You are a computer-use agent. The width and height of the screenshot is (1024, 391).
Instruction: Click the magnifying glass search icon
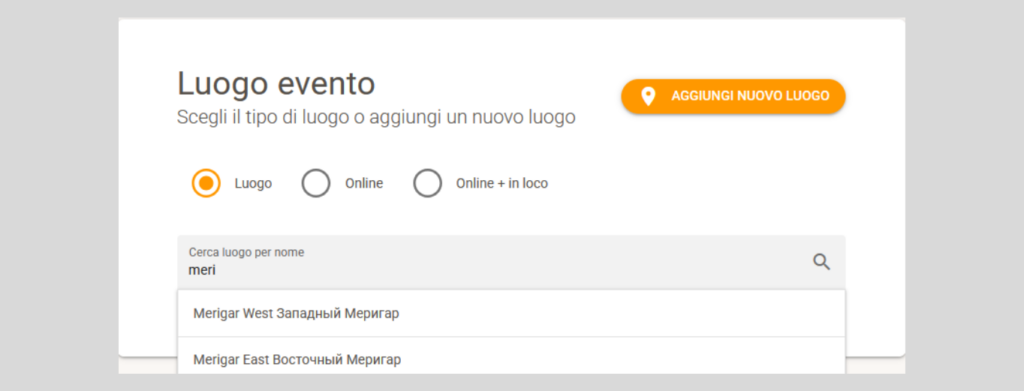(x=822, y=262)
